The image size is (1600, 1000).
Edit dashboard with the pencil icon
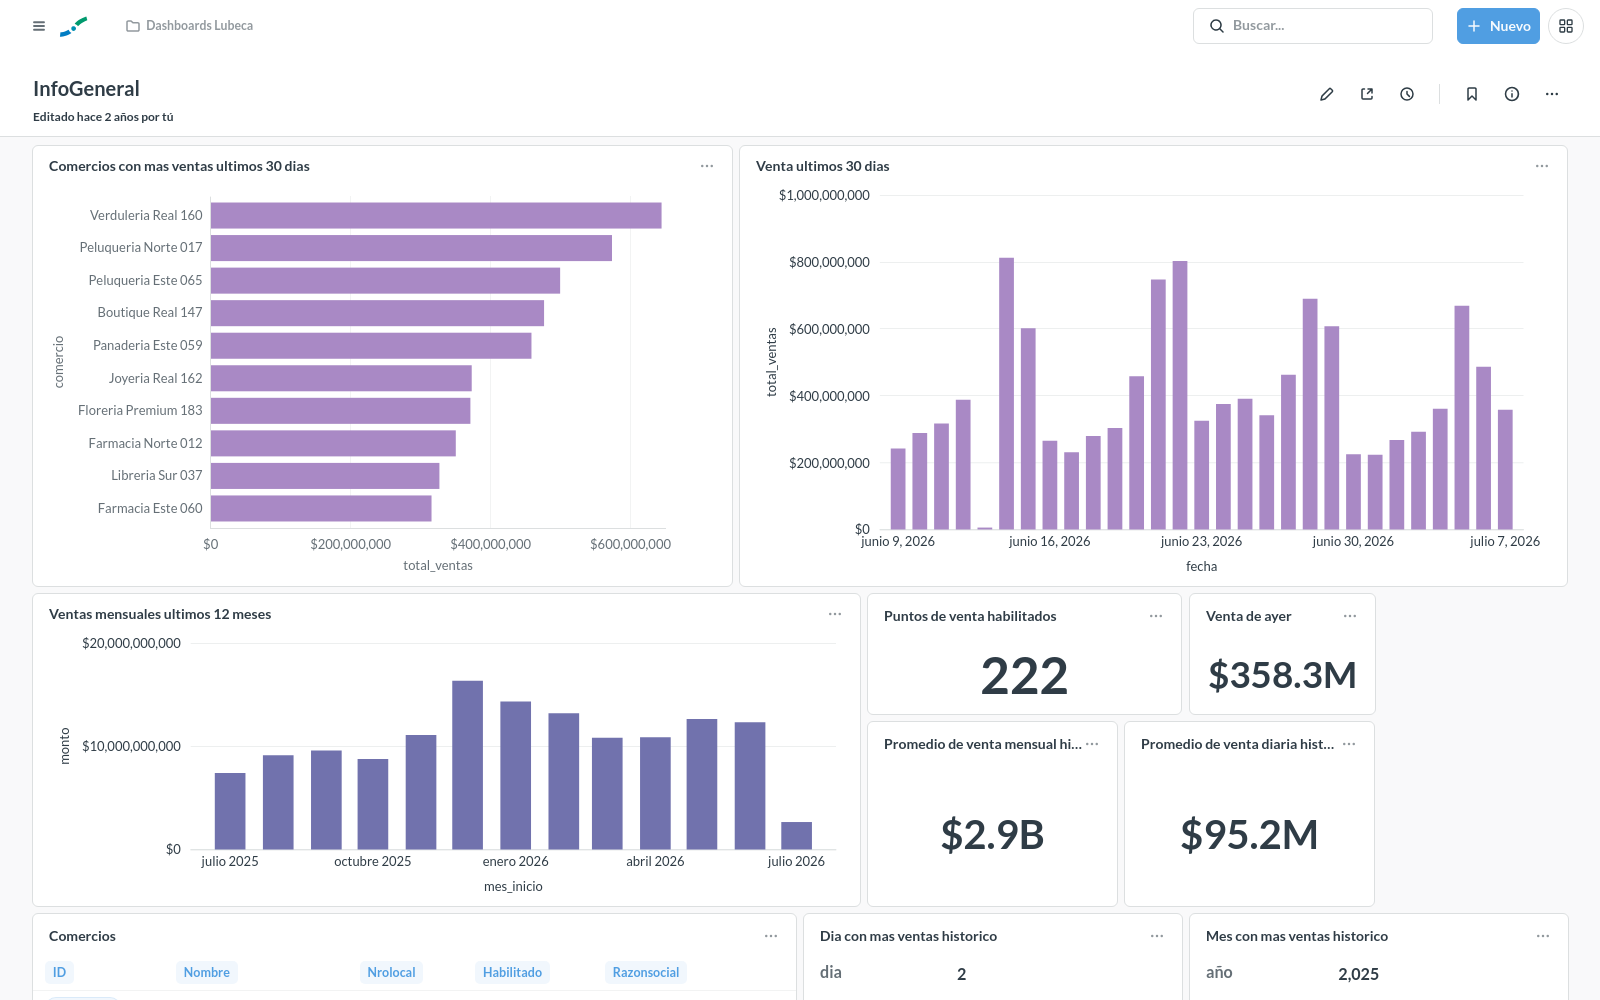coord(1327,94)
